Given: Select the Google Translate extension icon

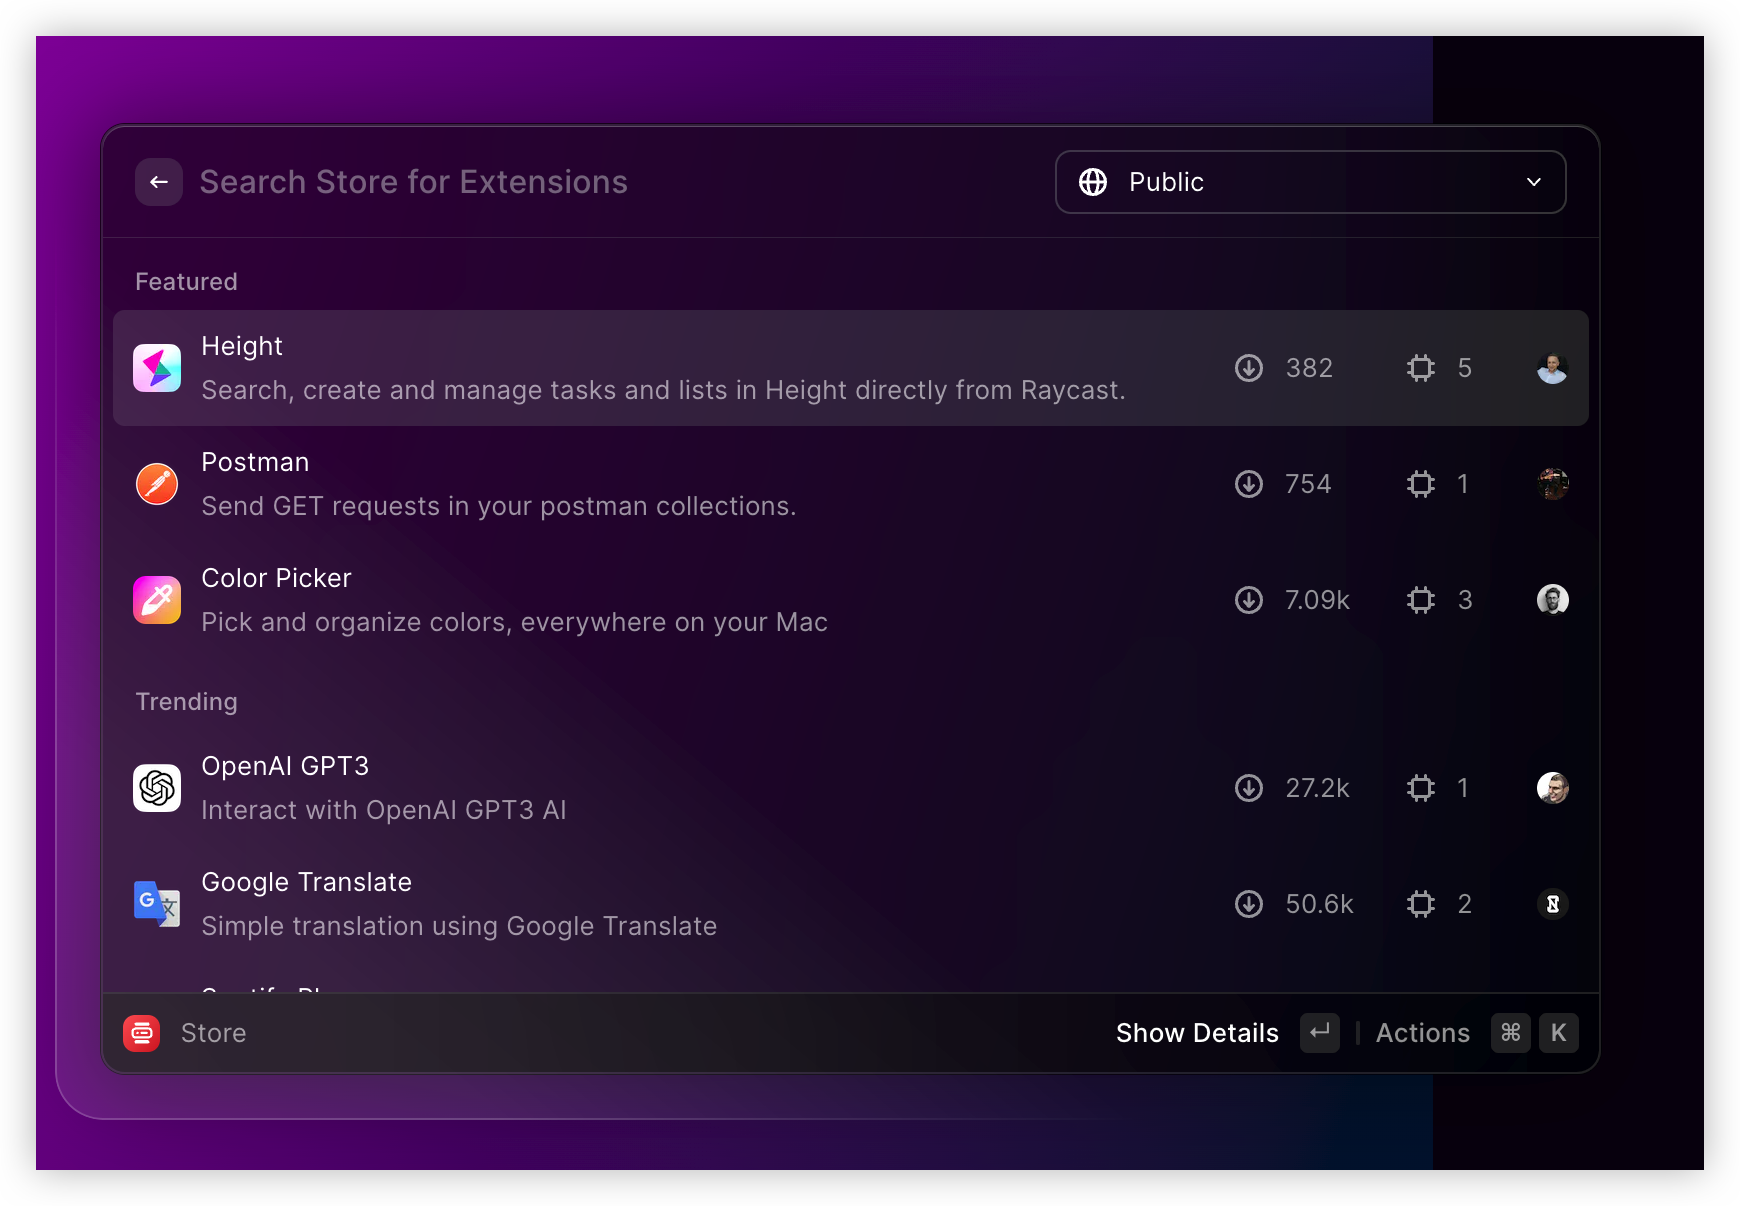Looking at the screenshot, I should click(x=157, y=904).
